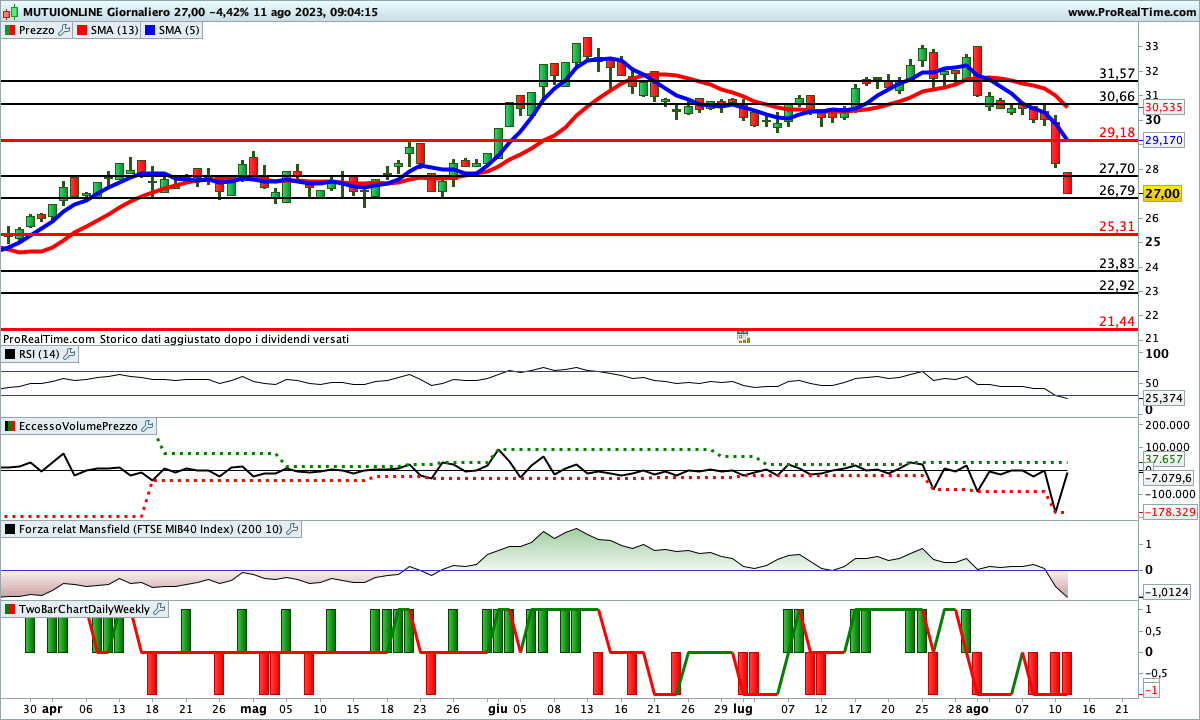Click the red SMA (13) color square
Image resolution: width=1200 pixels, height=720 pixels.
pyautogui.click(x=83, y=30)
